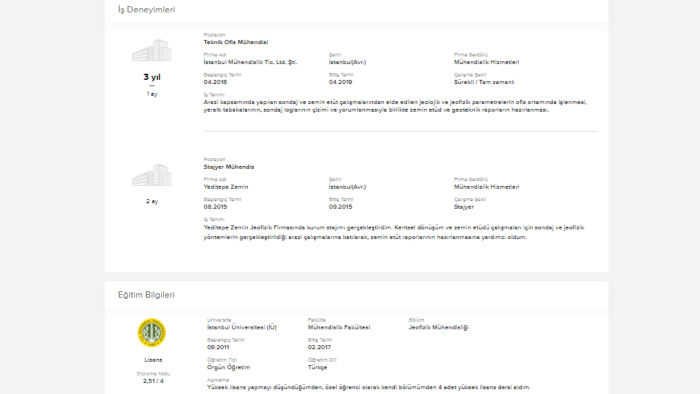Select the Teknik Ofis Mühendisi position title
Viewport: 700px width, 394px height.
click(236, 42)
